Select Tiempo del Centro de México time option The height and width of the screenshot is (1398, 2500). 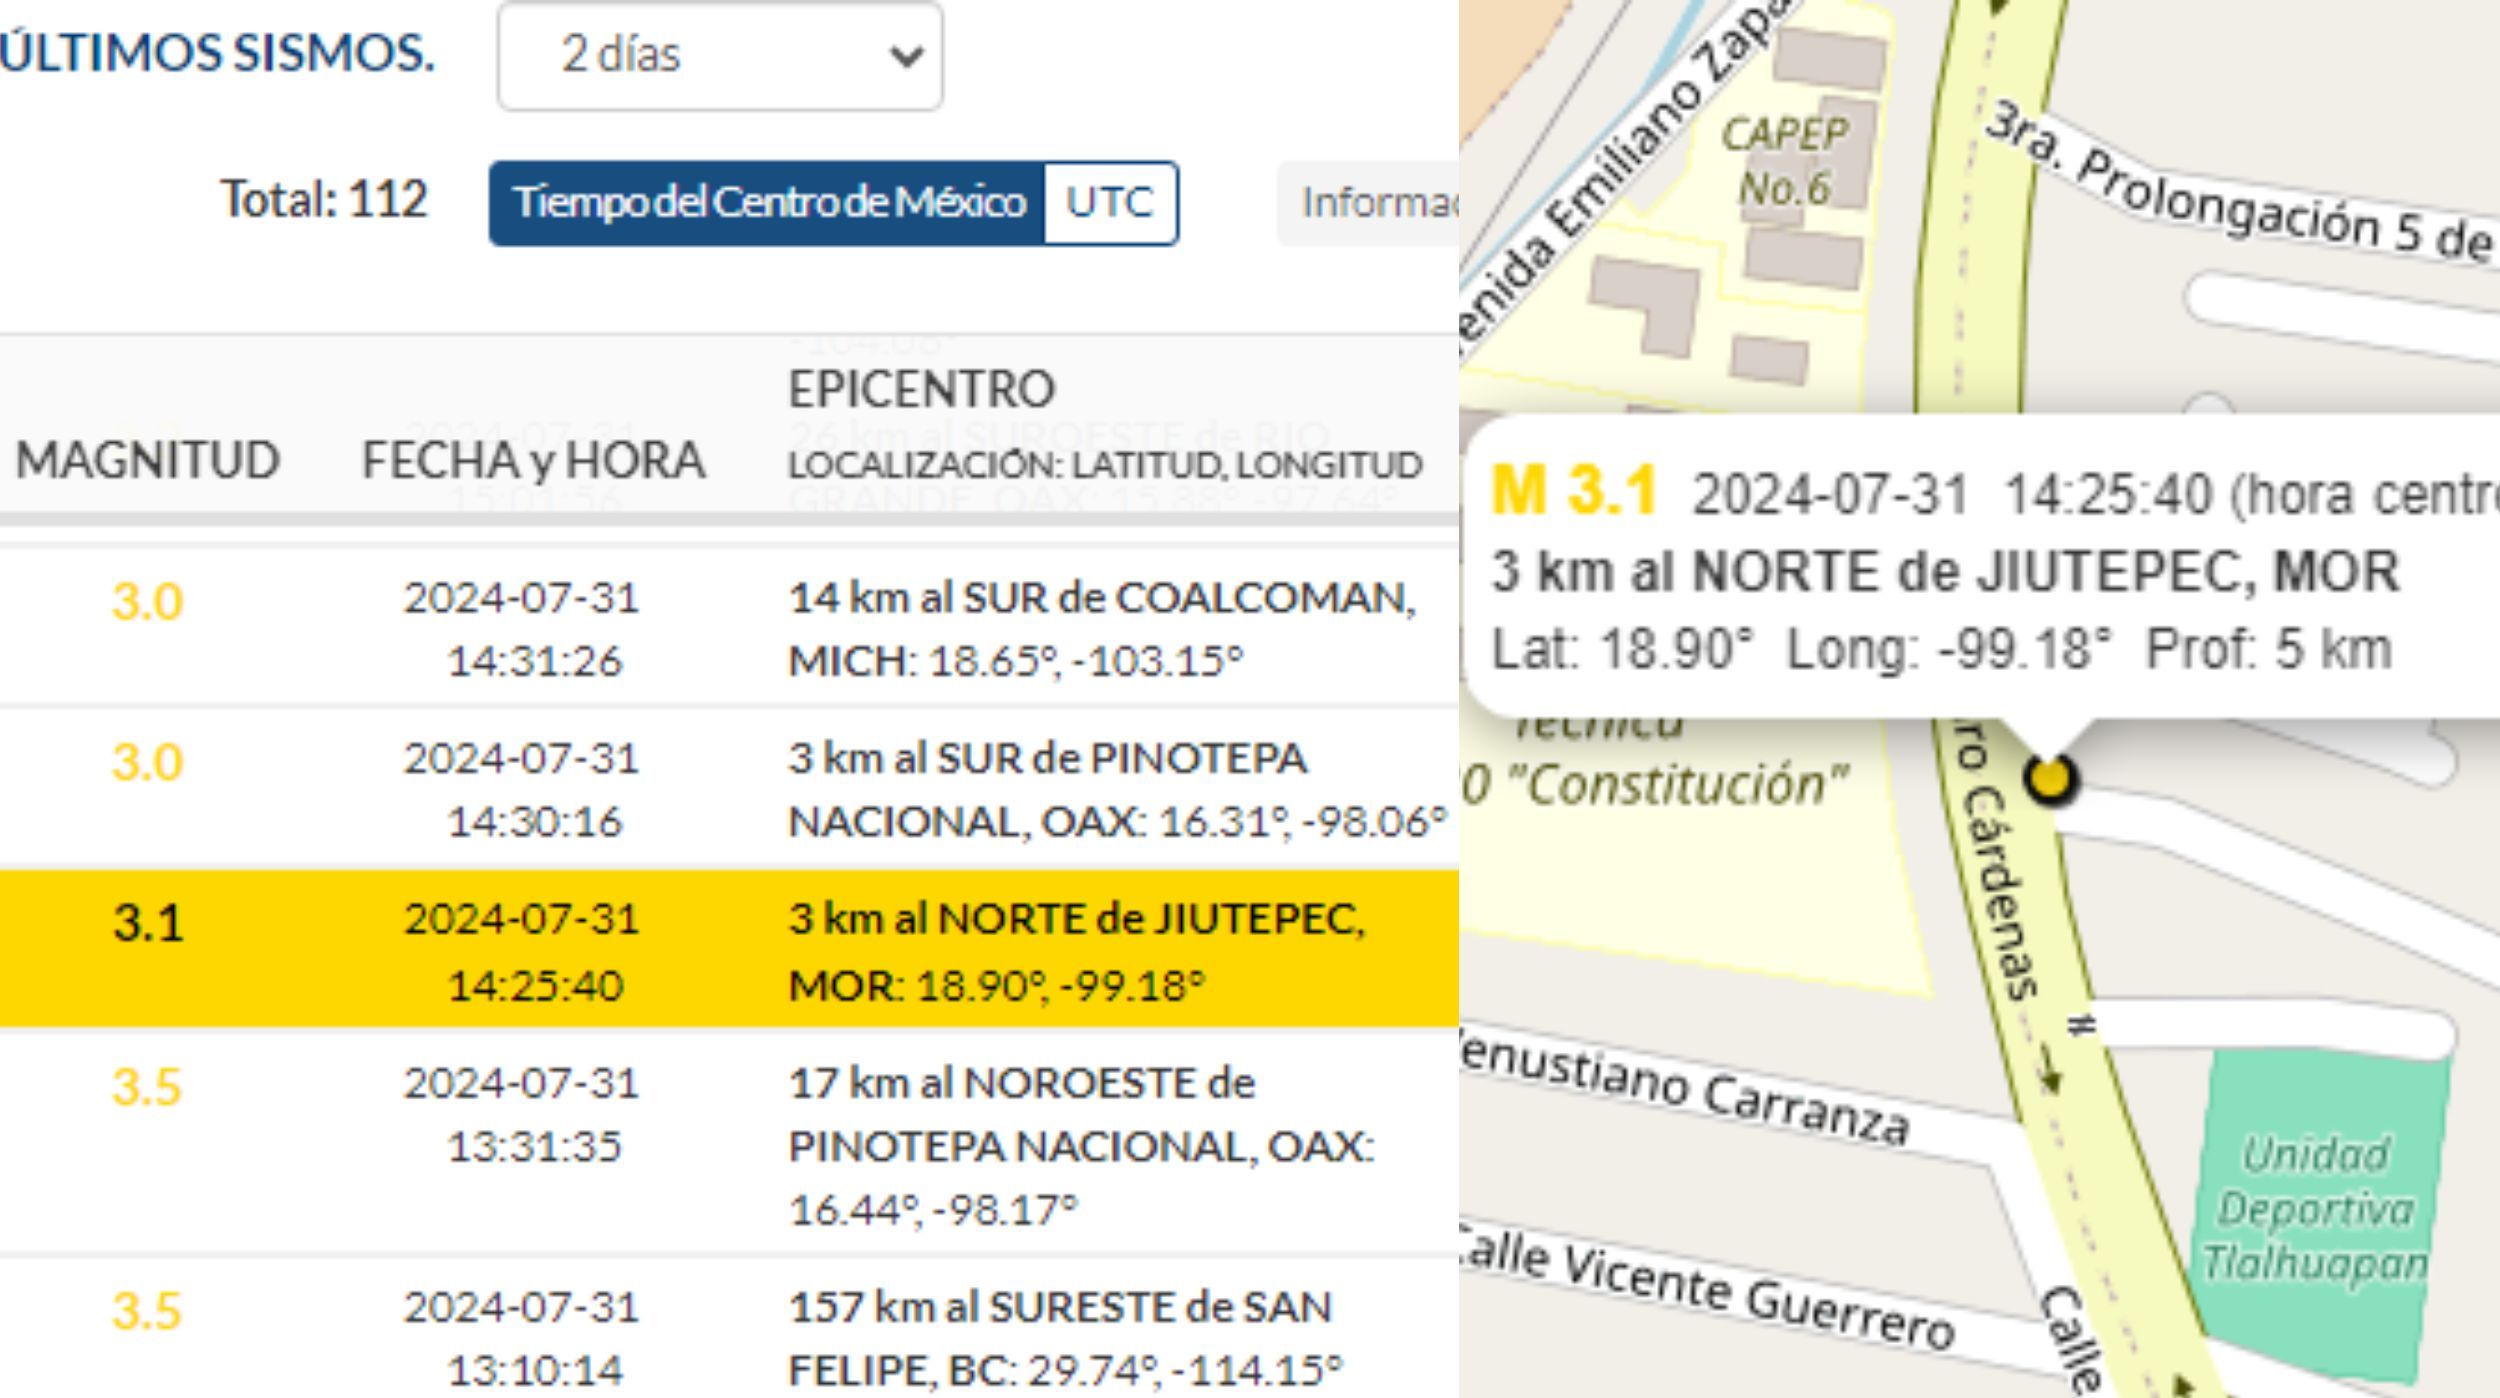768,203
